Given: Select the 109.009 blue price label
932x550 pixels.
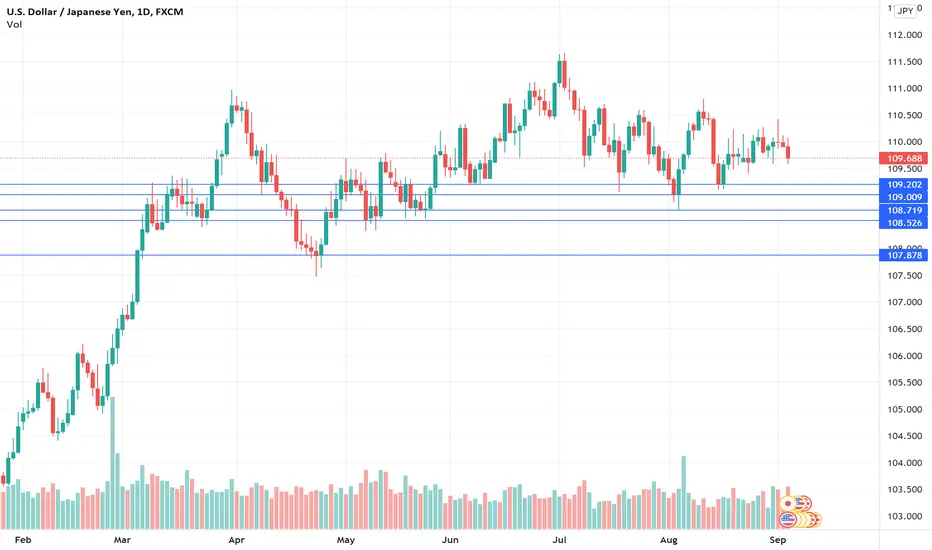Looking at the screenshot, I should point(903,197).
